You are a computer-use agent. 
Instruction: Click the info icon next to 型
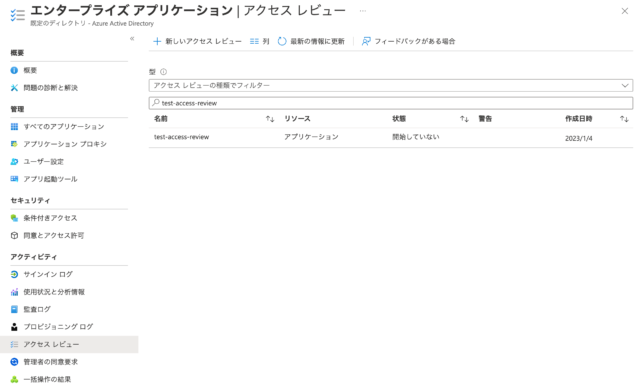pyautogui.click(x=163, y=72)
